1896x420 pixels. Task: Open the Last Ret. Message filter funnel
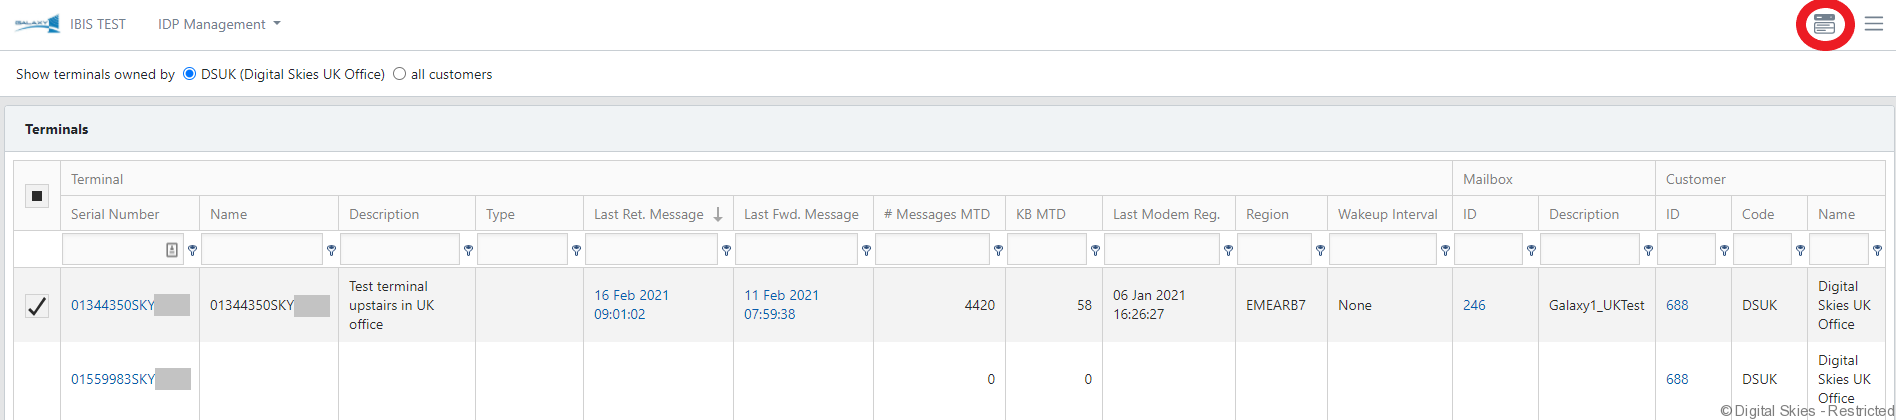[726, 250]
